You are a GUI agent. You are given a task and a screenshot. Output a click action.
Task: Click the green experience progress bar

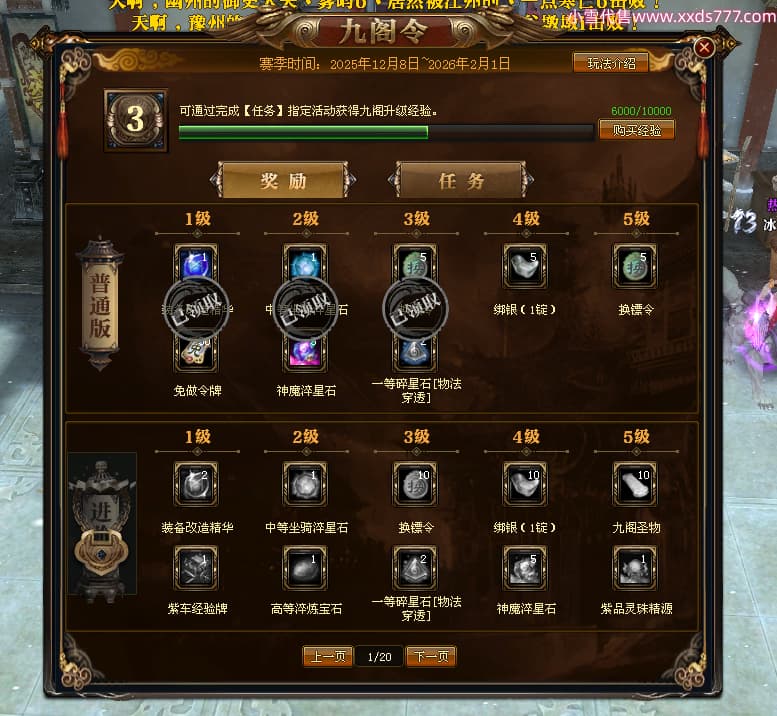pyautogui.click(x=386, y=132)
